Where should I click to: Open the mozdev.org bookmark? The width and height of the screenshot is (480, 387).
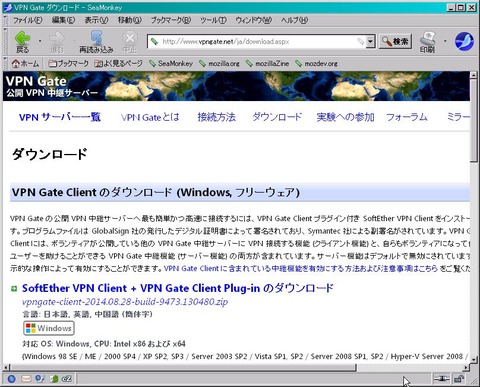(317, 63)
